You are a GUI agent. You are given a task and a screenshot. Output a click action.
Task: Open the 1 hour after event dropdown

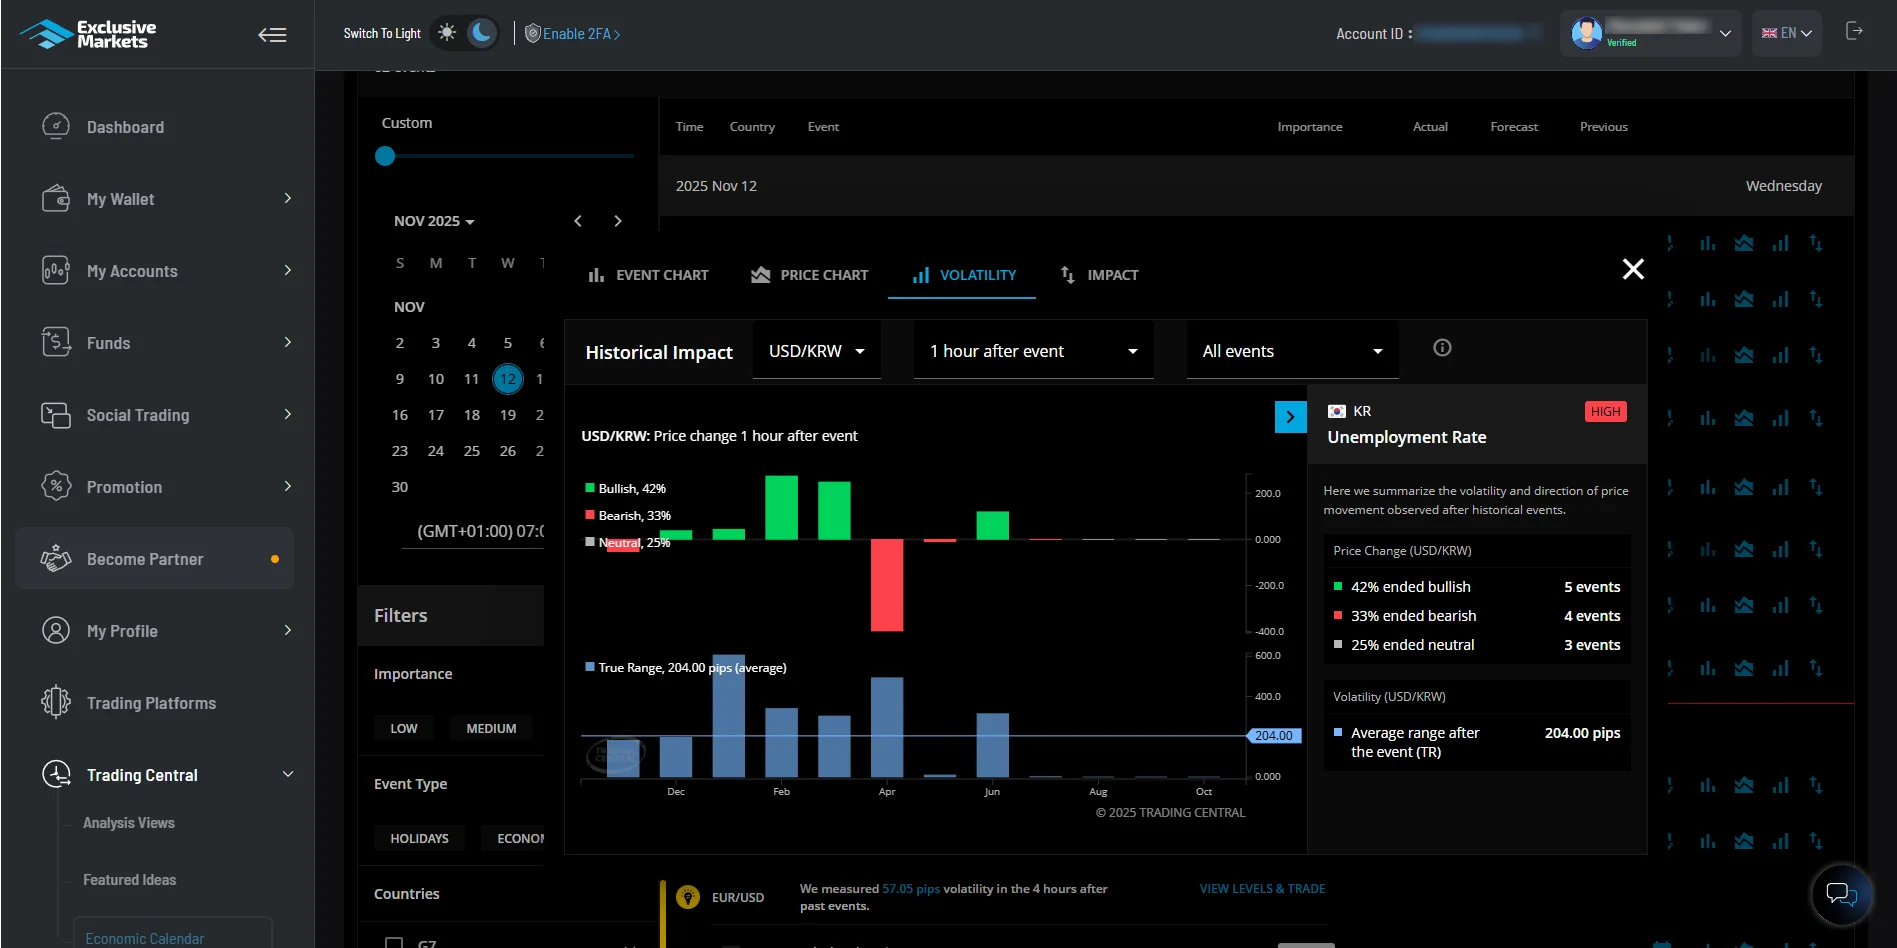(1033, 352)
